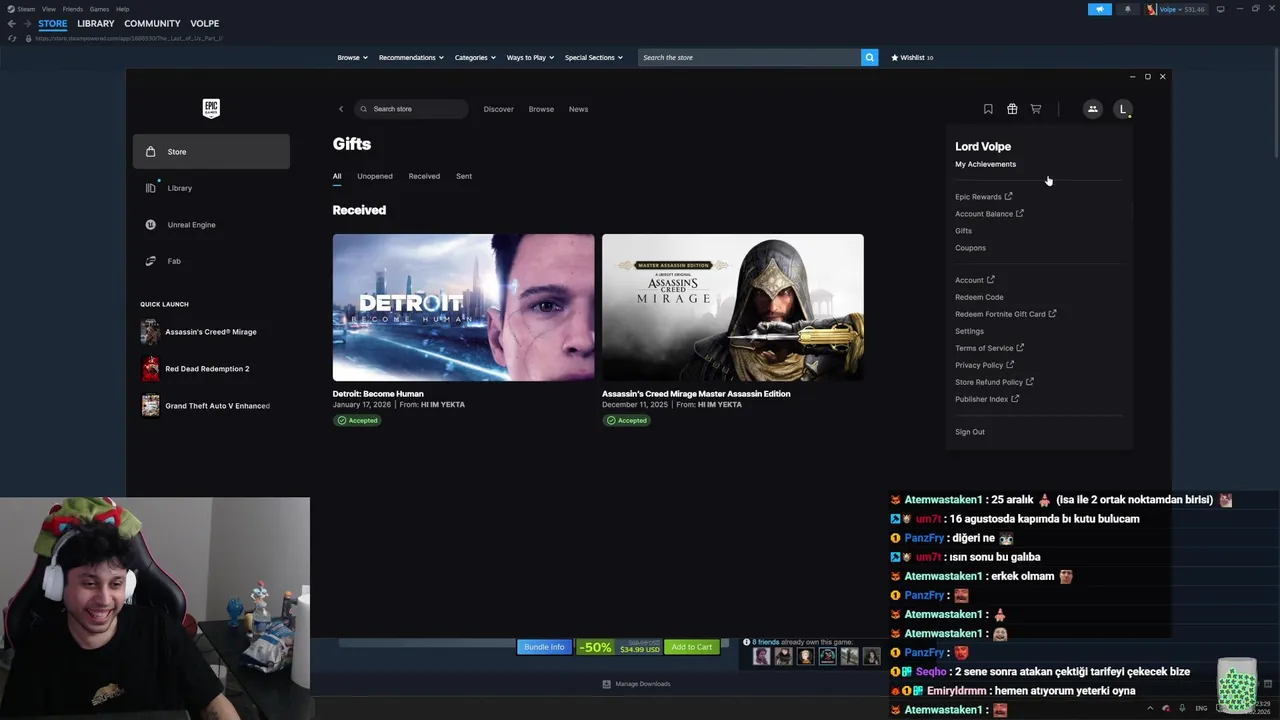Open the Assassin's Creed Mirage Master gift thumbnail
1280x720 pixels.
click(x=732, y=307)
